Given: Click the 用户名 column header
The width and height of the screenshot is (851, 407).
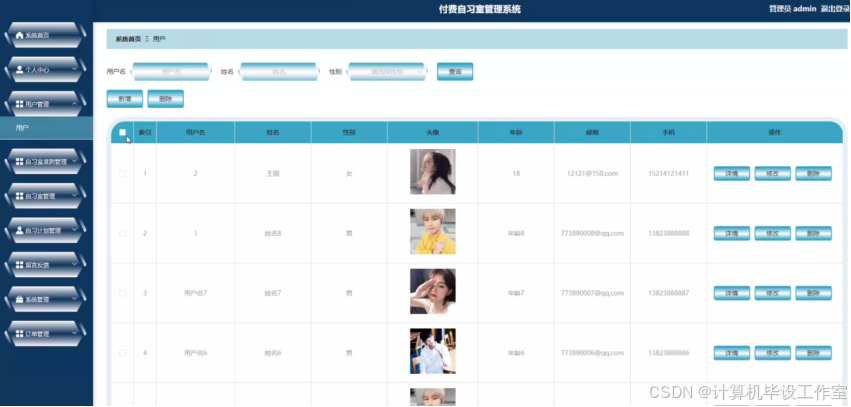Looking at the screenshot, I should [x=195, y=132].
